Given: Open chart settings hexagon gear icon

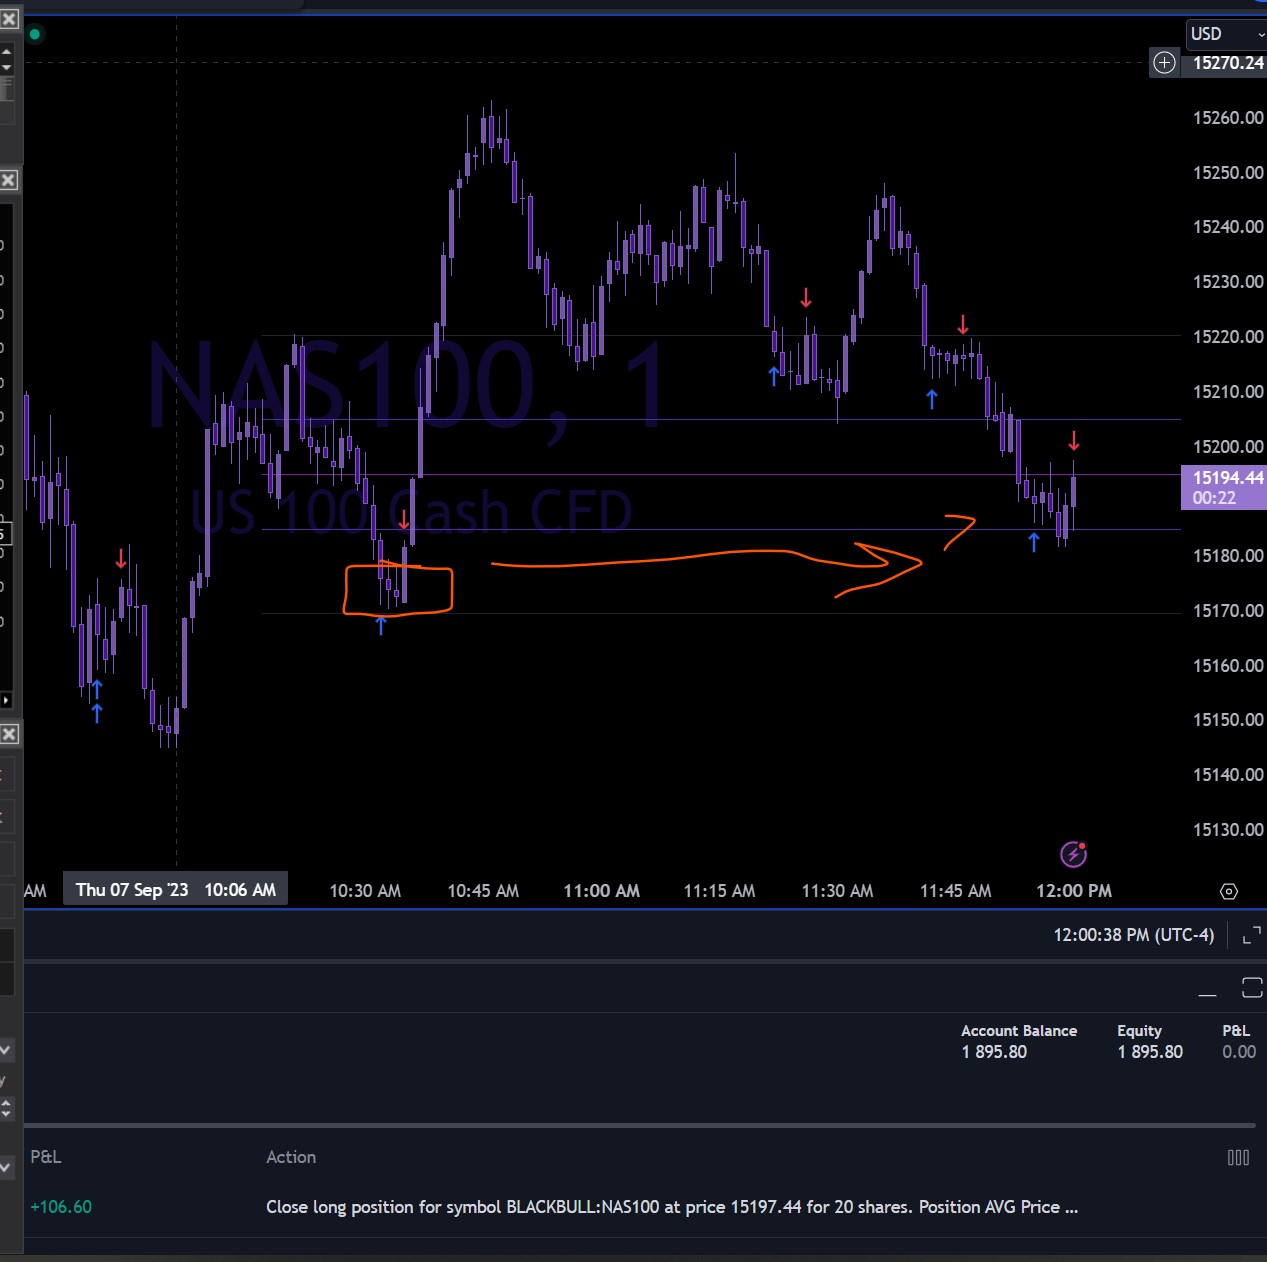Looking at the screenshot, I should point(1229,891).
